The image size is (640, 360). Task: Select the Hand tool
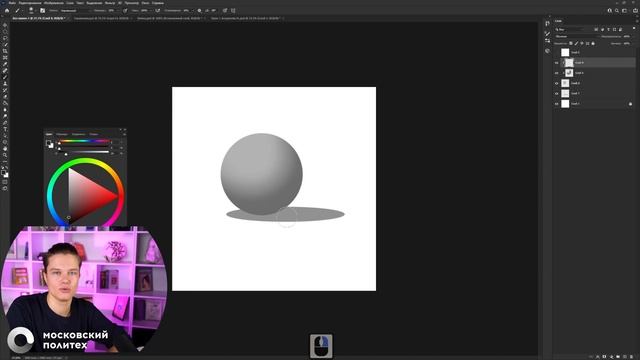click(x=5, y=149)
